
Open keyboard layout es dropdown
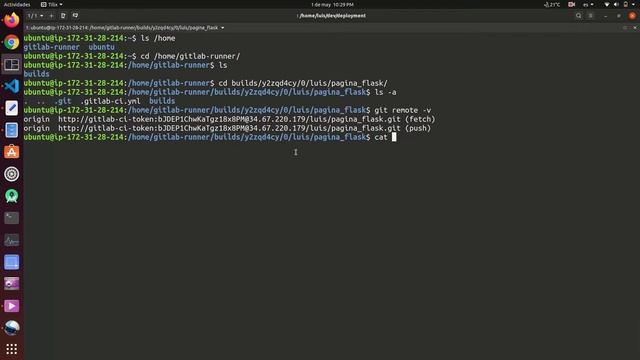pos(588,4)
